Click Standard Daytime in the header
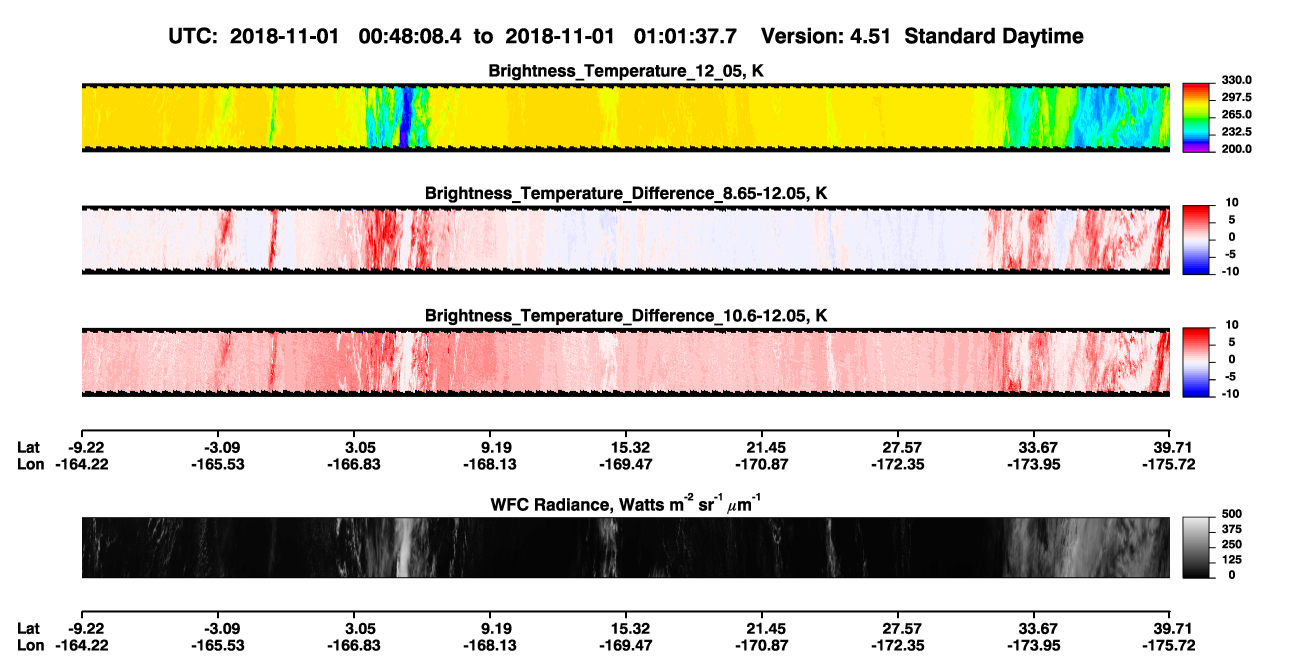 click(993, 37)
